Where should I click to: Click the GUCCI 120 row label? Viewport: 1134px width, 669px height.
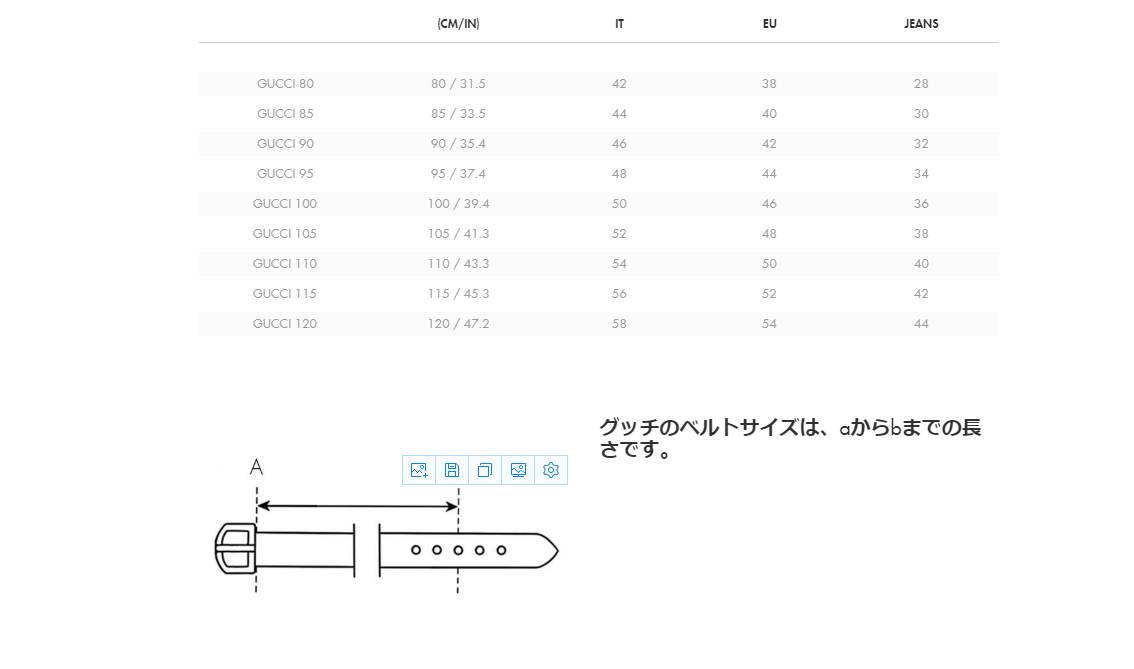pyautogui.click(x=285, y=324)
